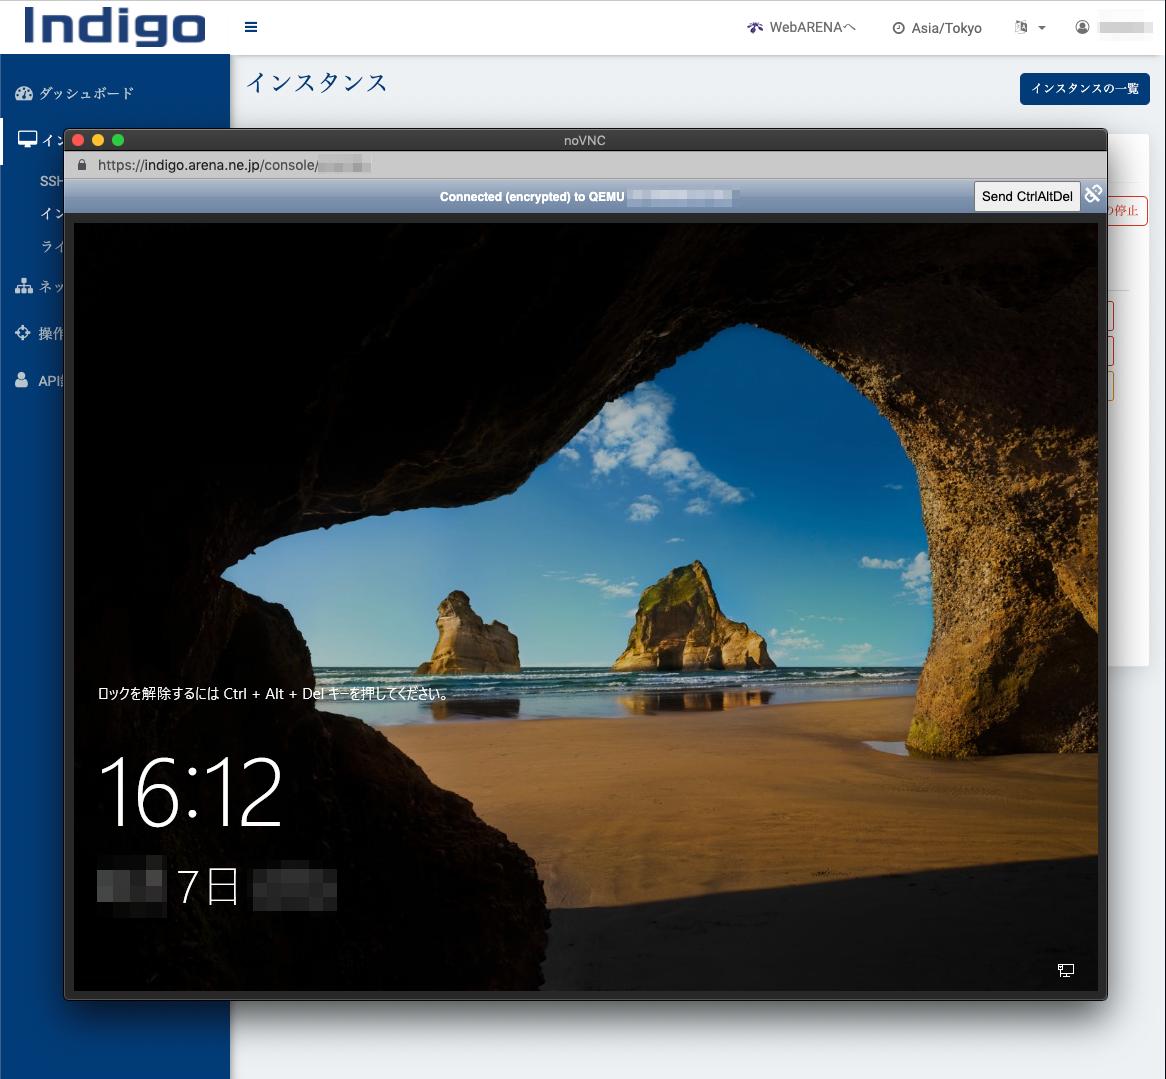Click the Indigo logo
This screenshot has height=1079, width=1166.
[x=115, y=26]
